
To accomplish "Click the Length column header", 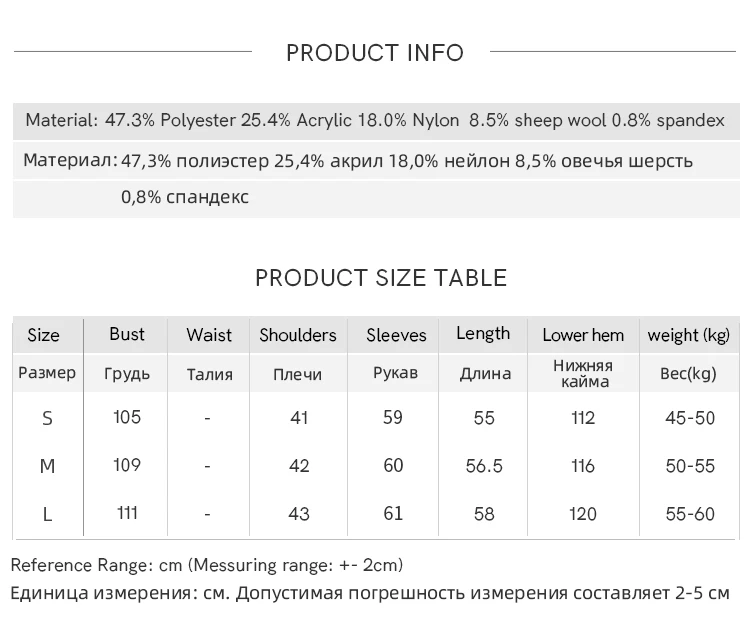I will coord(483,334).
